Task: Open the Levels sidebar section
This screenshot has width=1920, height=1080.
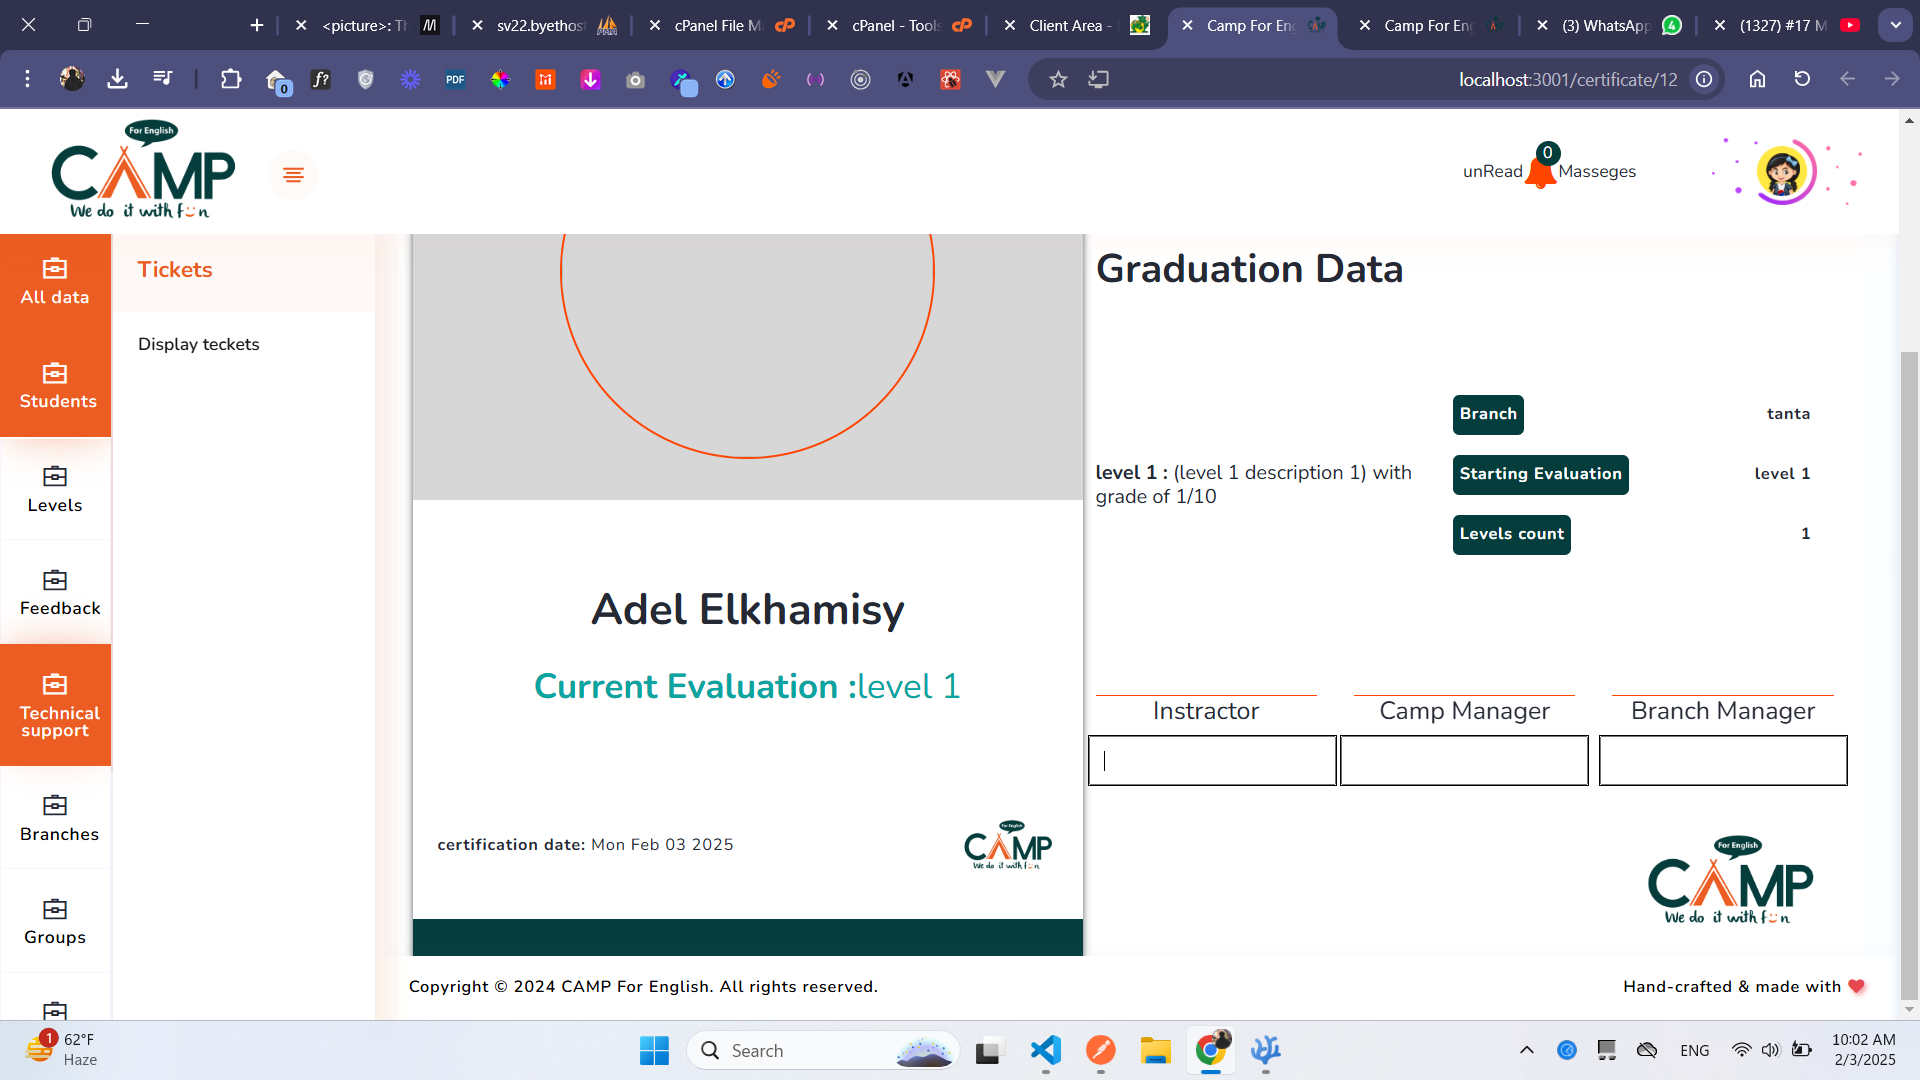Action: (x=56, y=489)
